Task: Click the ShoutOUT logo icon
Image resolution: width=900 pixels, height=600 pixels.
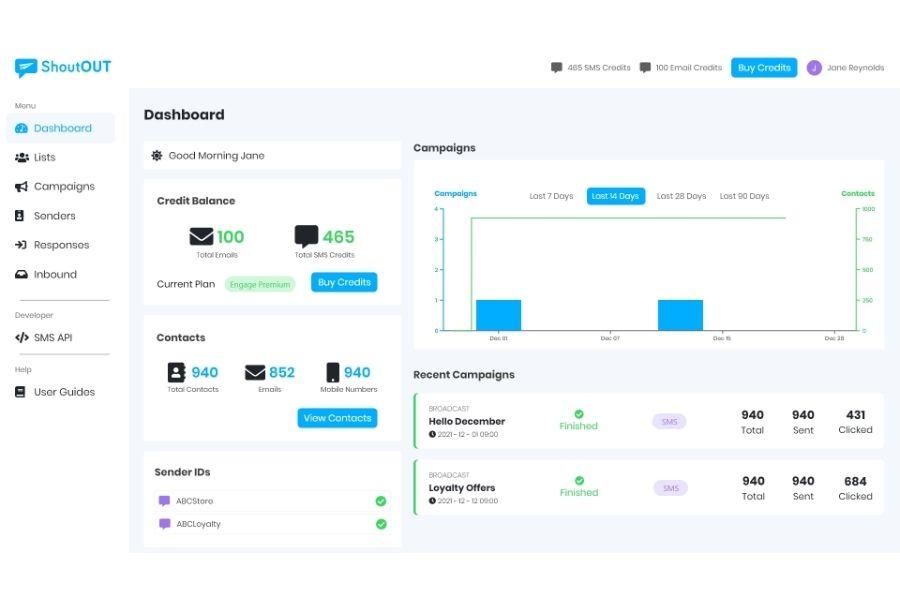Action: (x=26, y=68)
